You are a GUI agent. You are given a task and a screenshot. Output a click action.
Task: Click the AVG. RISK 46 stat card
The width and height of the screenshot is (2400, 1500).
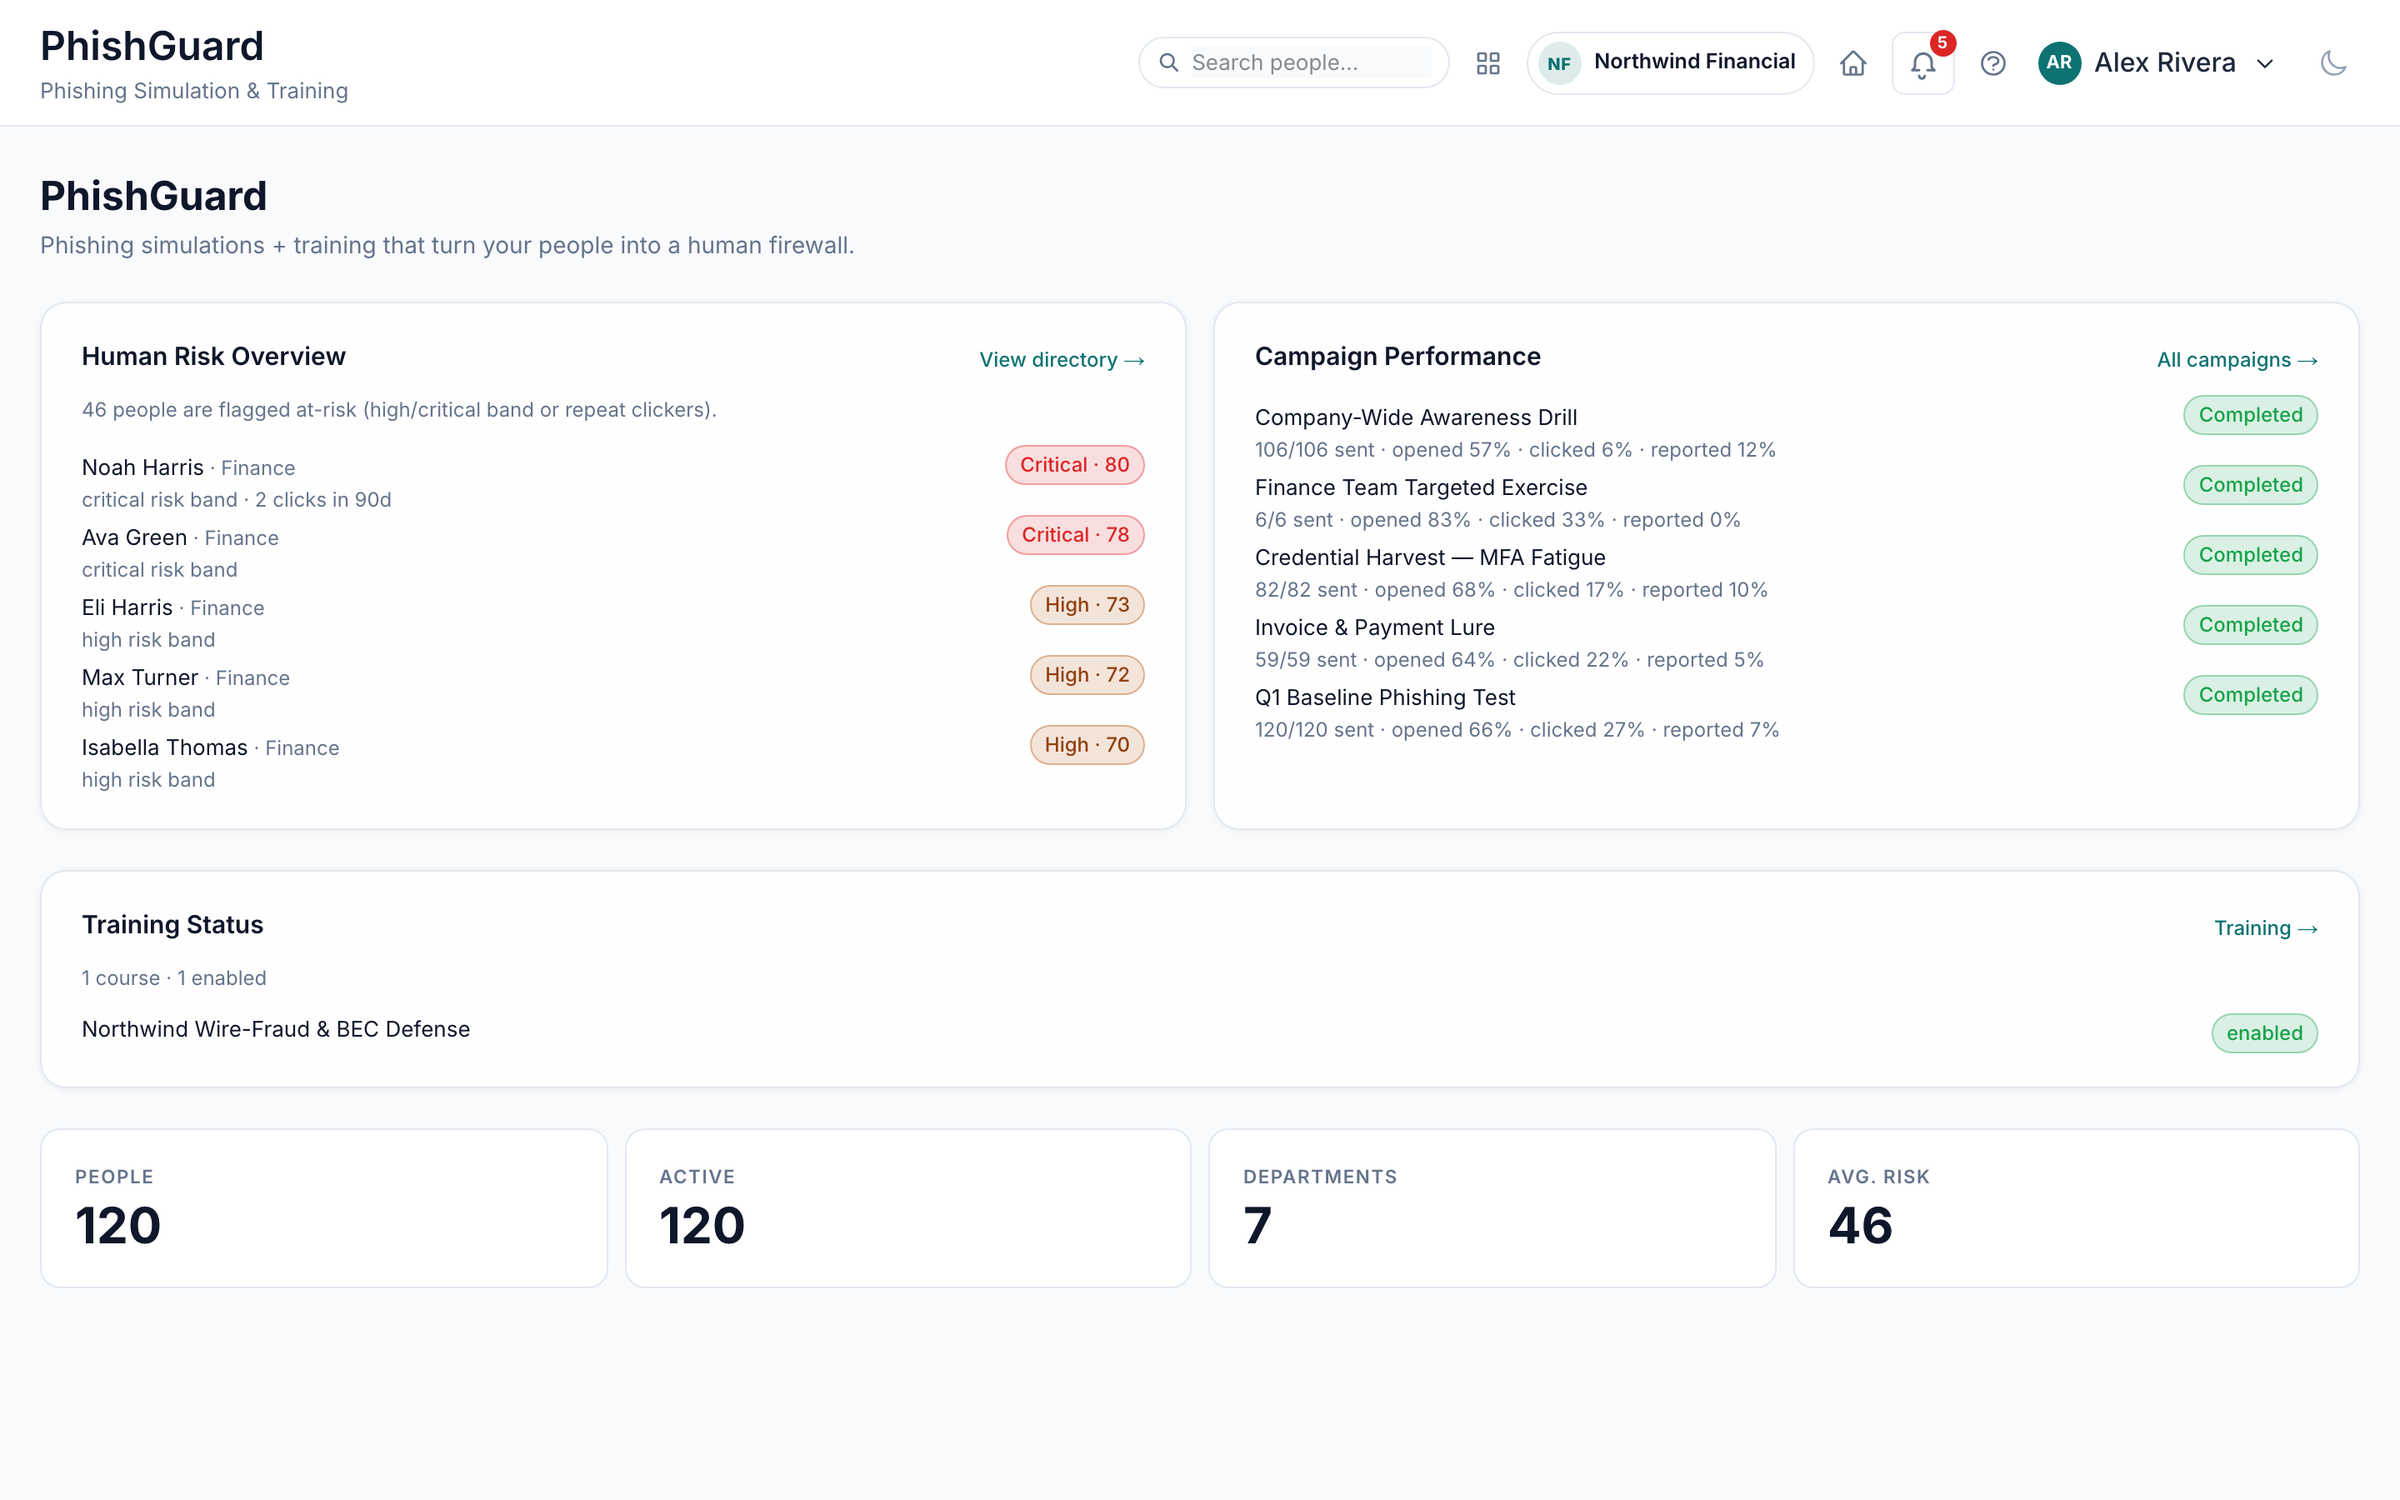[2076, 1208]
